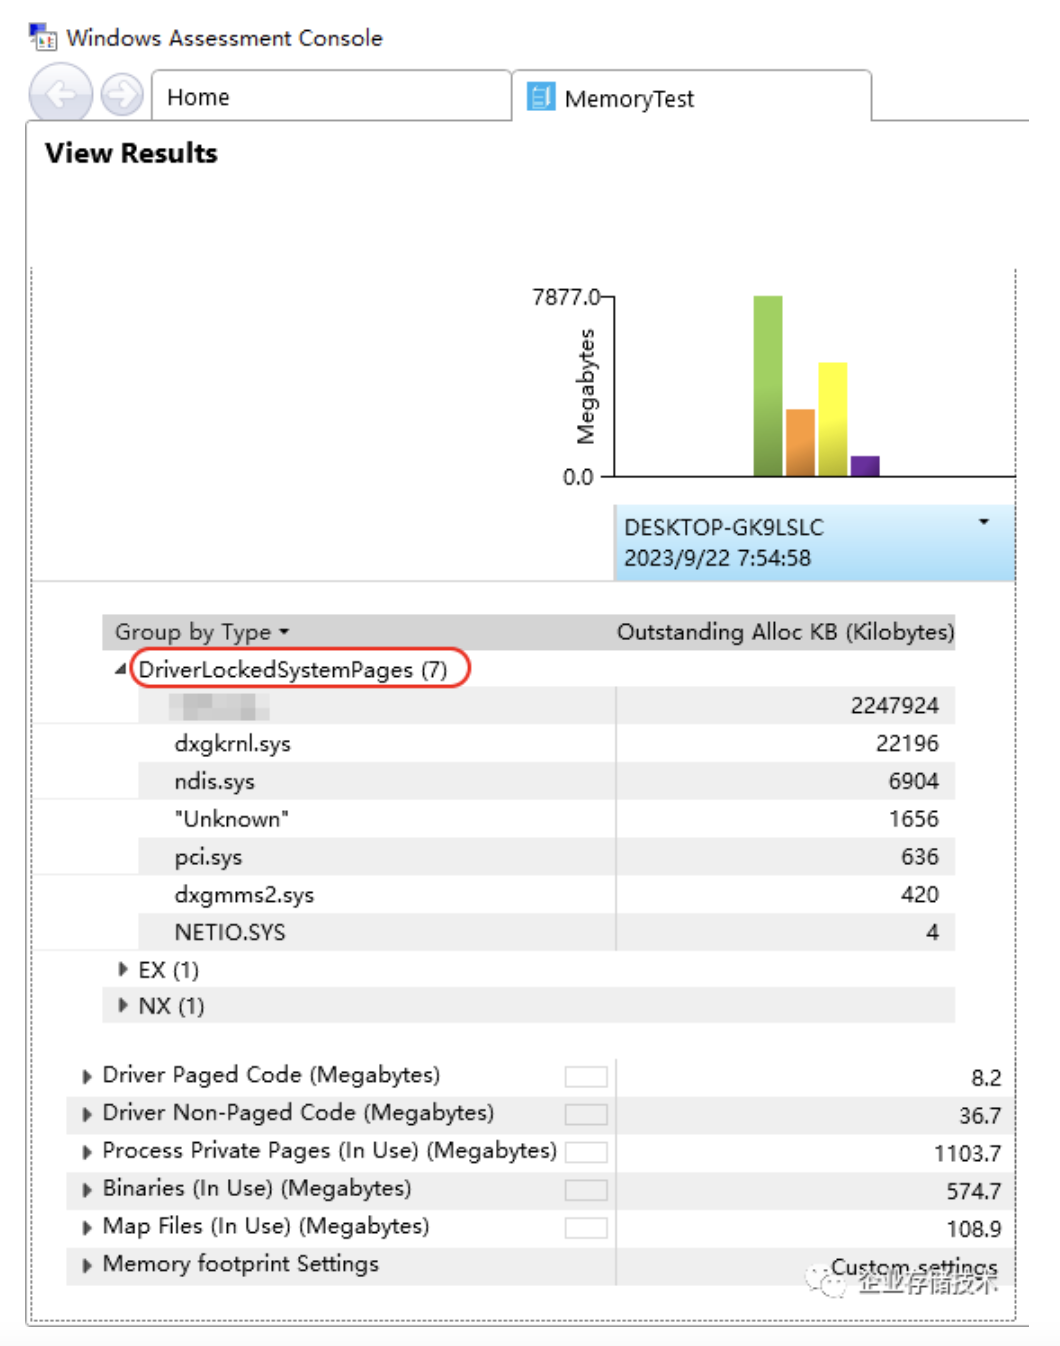Click the 36.7 Non-Paged Code value
The image size is (1060, 1346).
pyautogui.click(x=980, y=1115)
